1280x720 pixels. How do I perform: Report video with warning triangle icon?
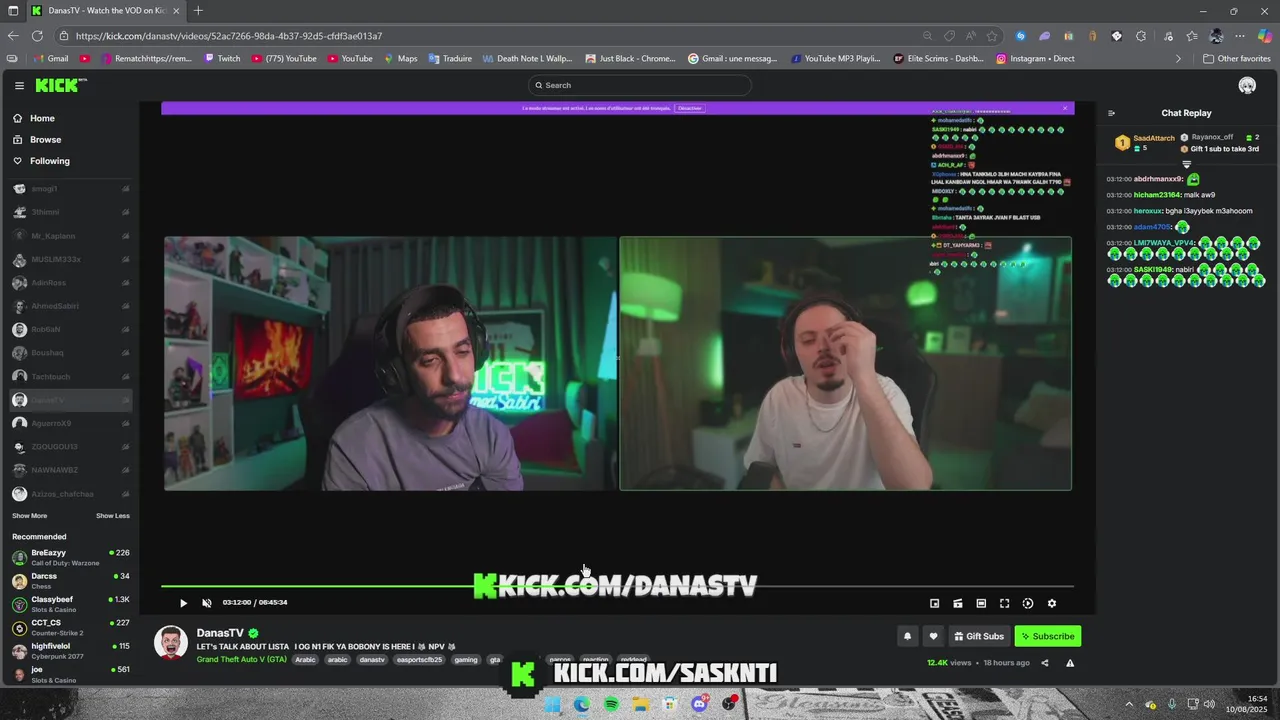pos(1070,663)
